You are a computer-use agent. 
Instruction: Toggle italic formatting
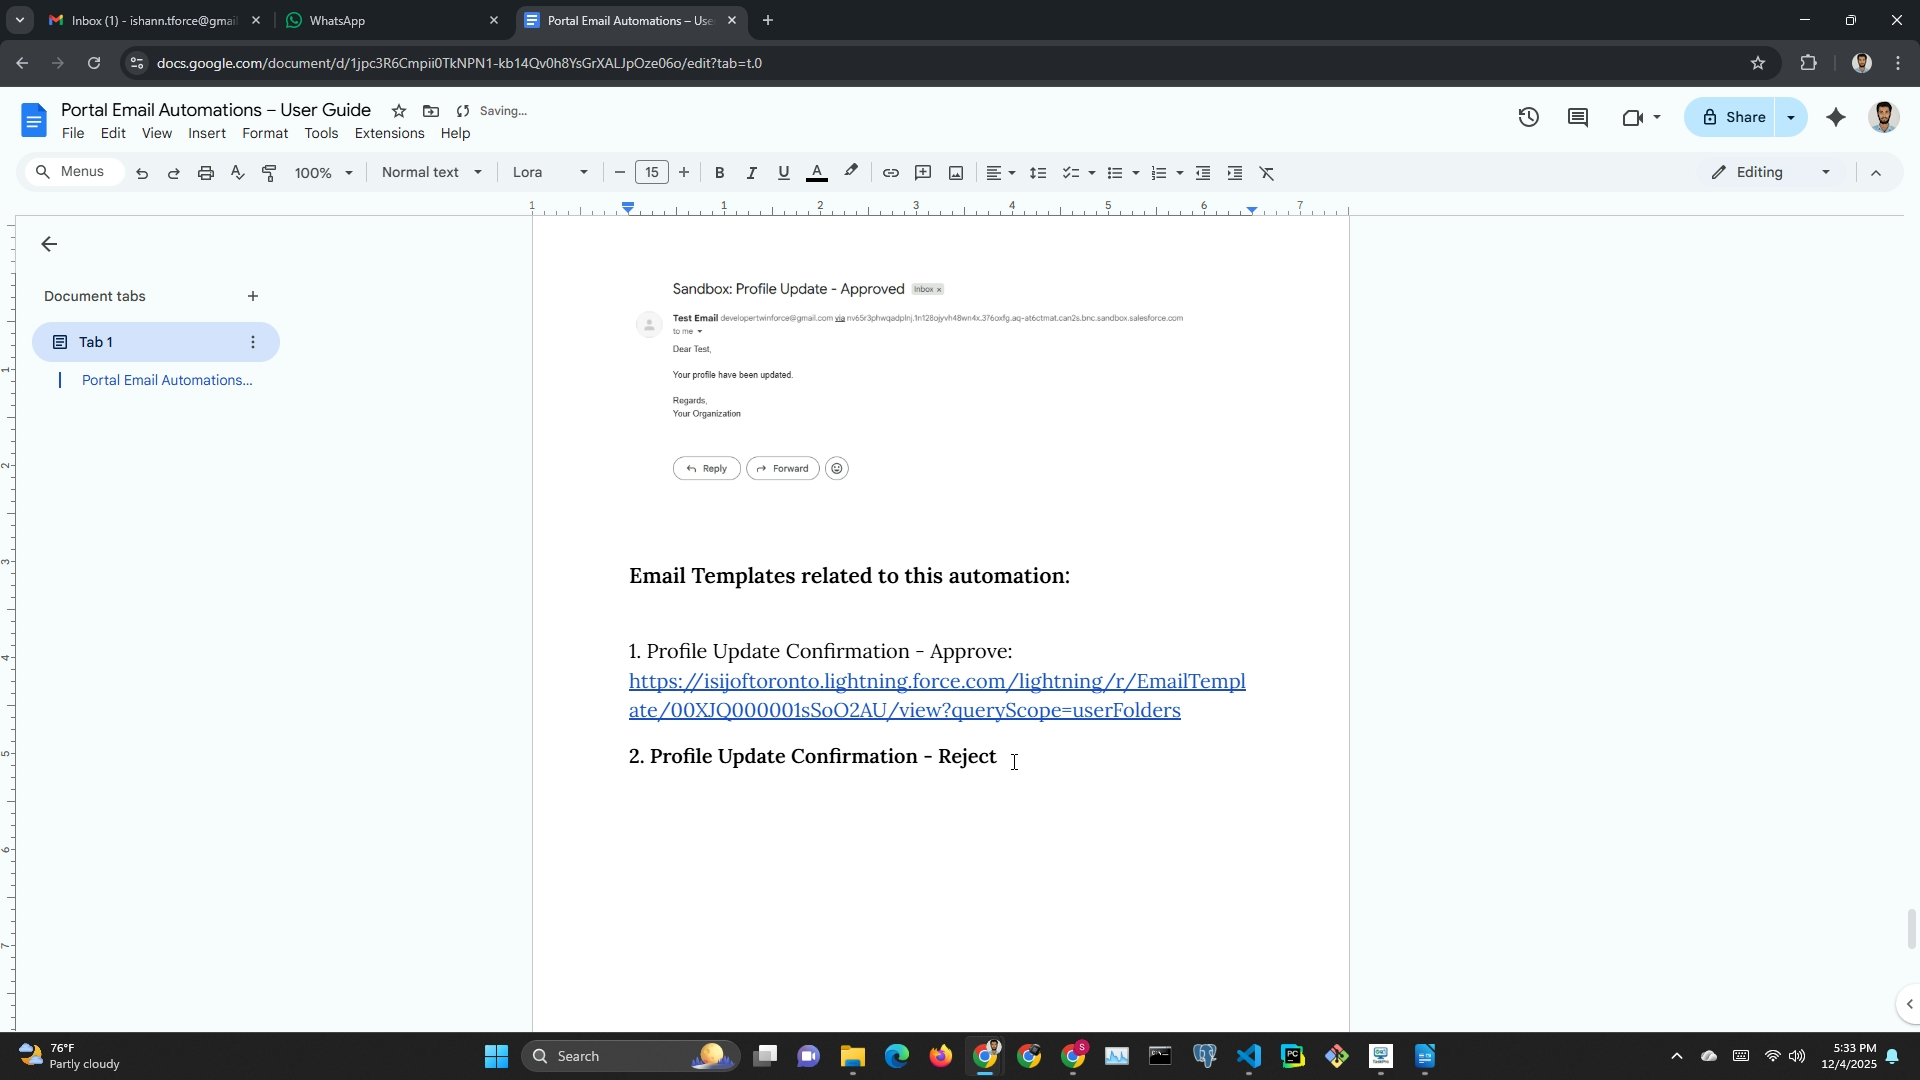pyautogui.click(x=751, y=173)
